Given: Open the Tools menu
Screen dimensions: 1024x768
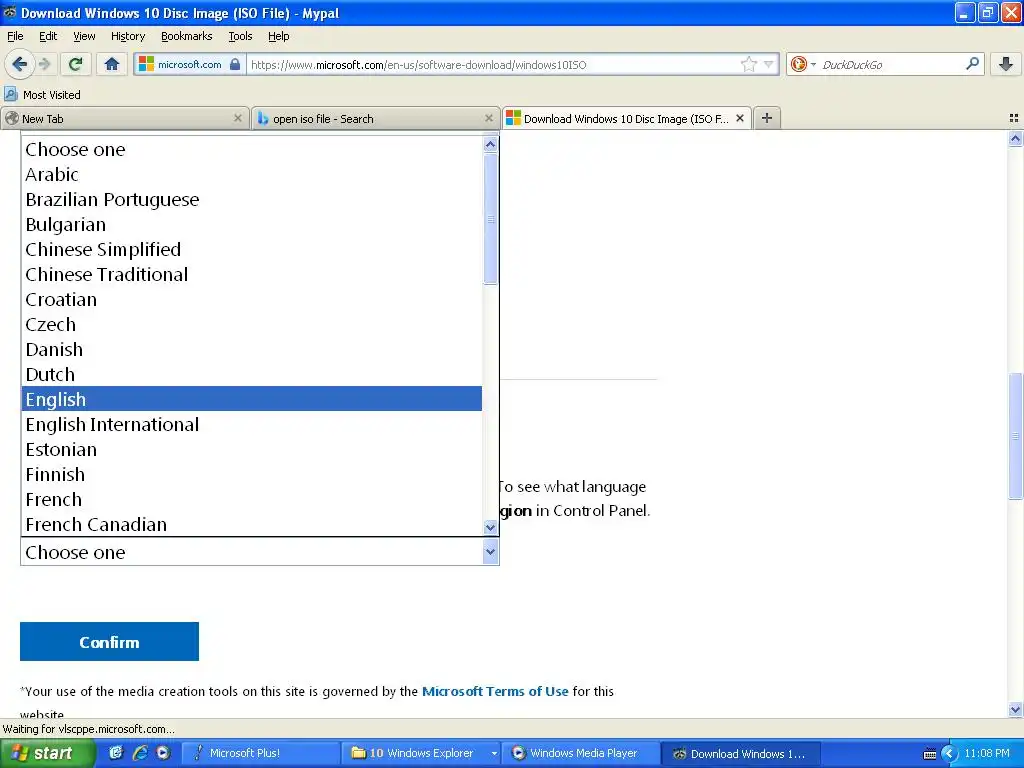Looking at the screenshot, I should [240, 36].
